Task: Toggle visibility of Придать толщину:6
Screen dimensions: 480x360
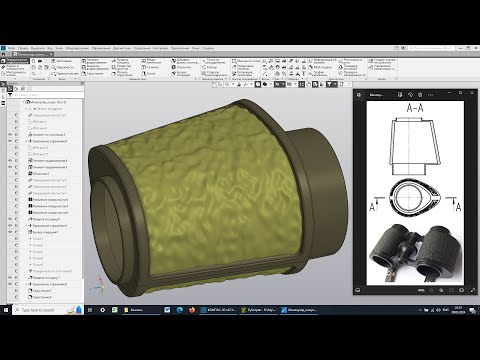Action: click(x=10, y=219)
